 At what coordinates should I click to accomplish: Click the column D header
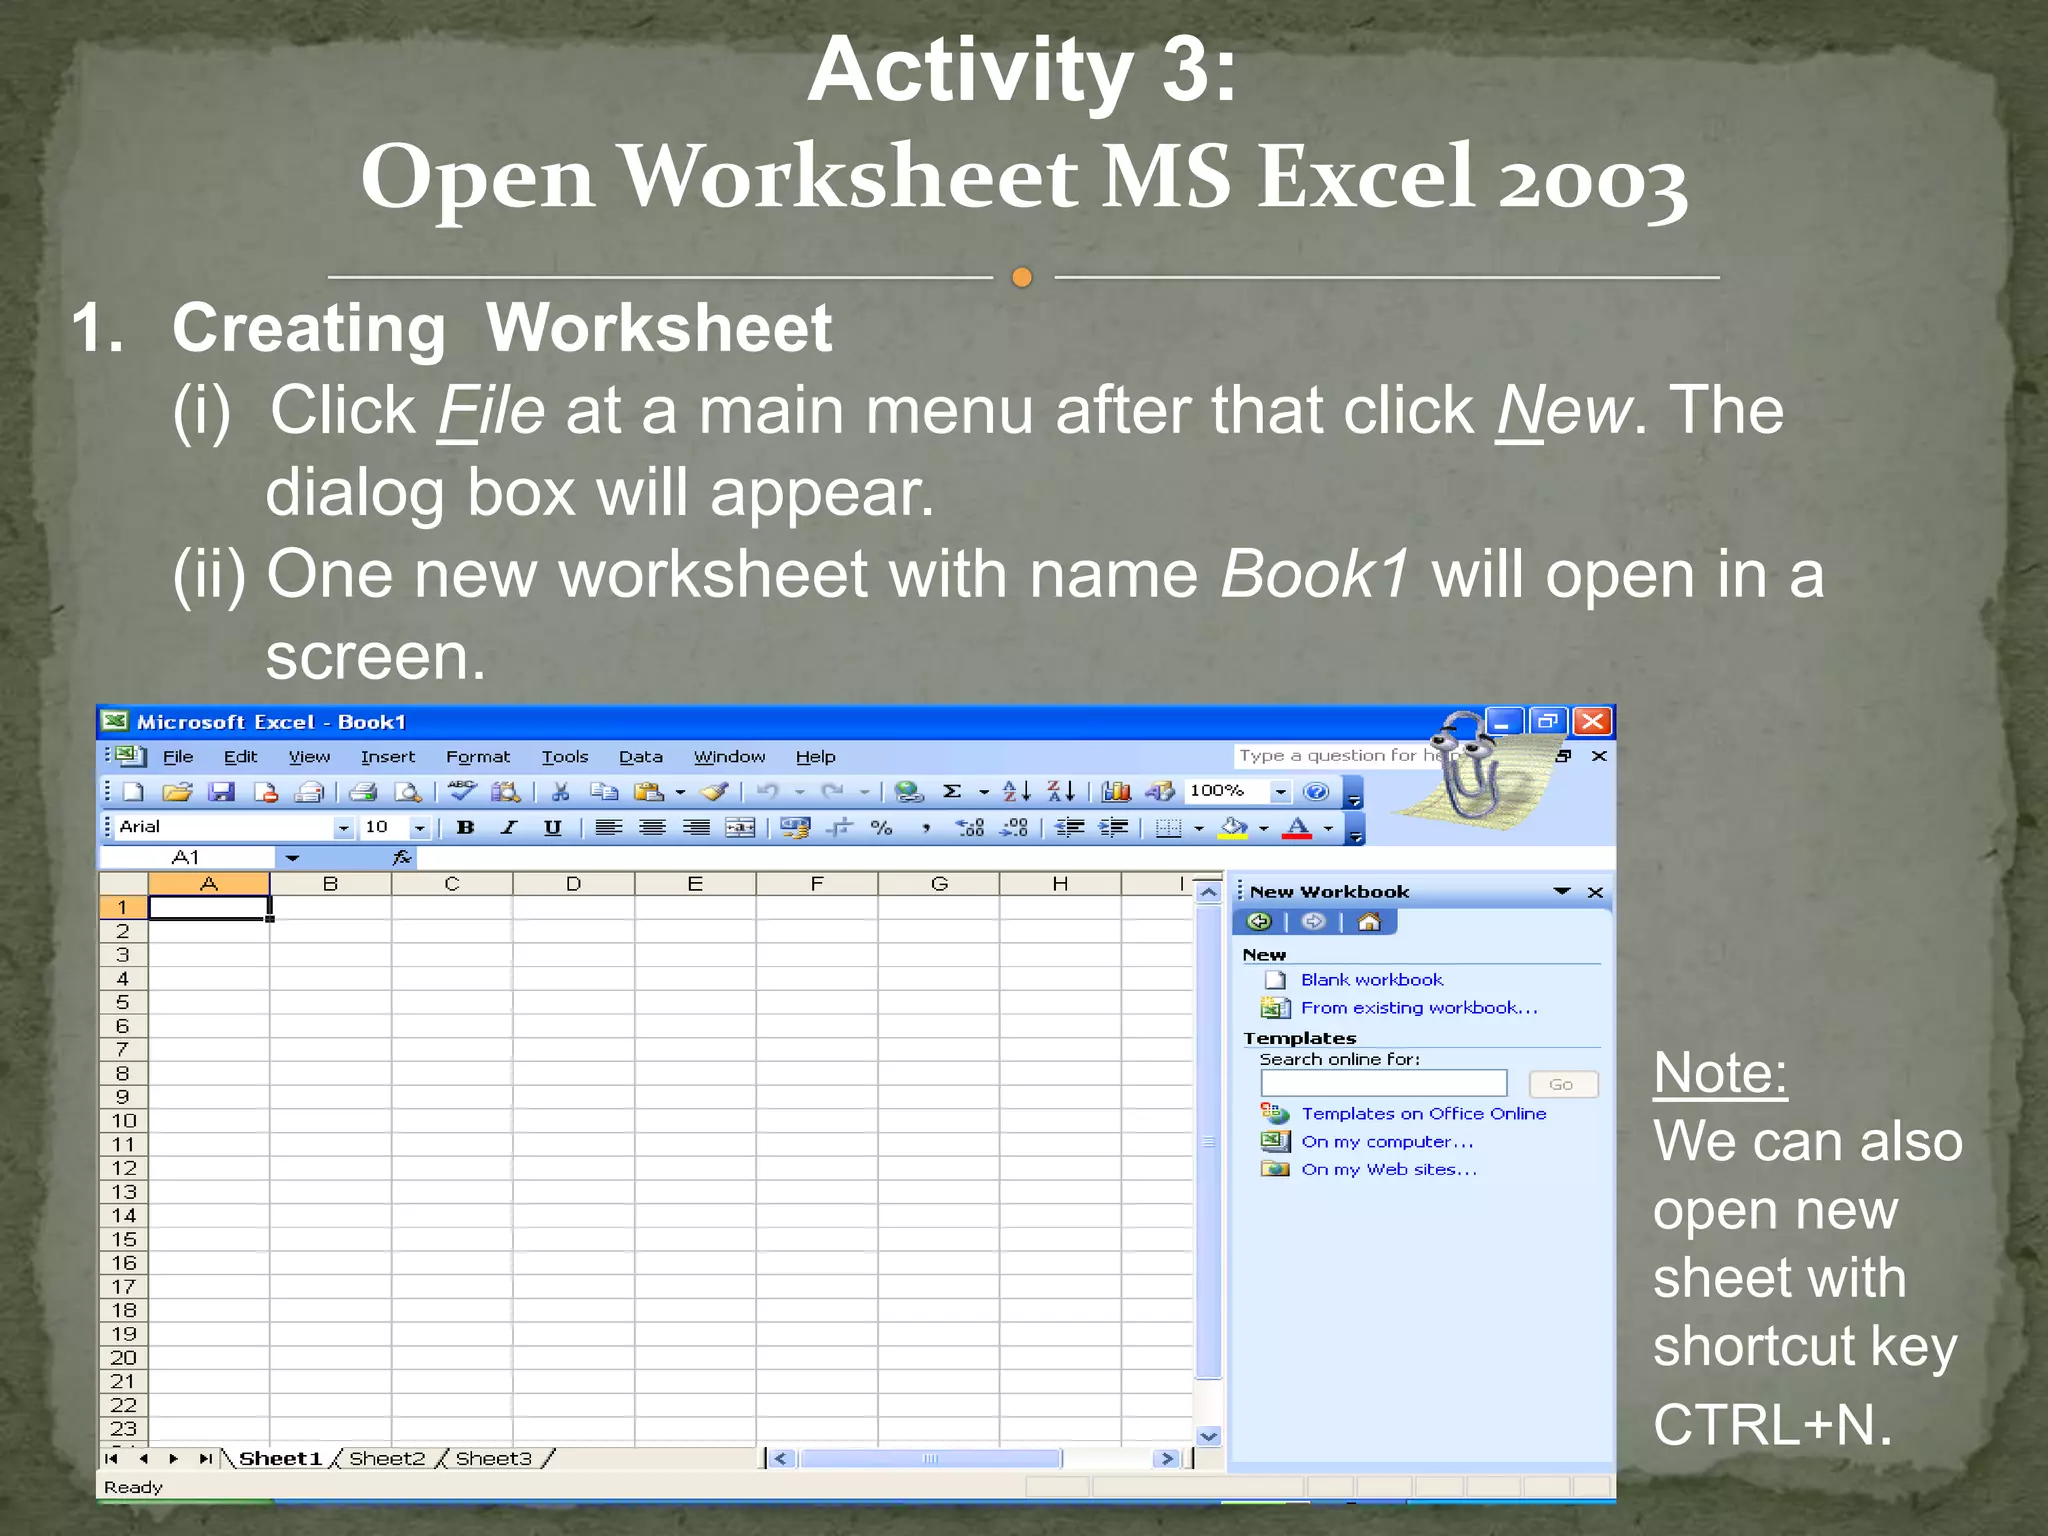(573, 884)
